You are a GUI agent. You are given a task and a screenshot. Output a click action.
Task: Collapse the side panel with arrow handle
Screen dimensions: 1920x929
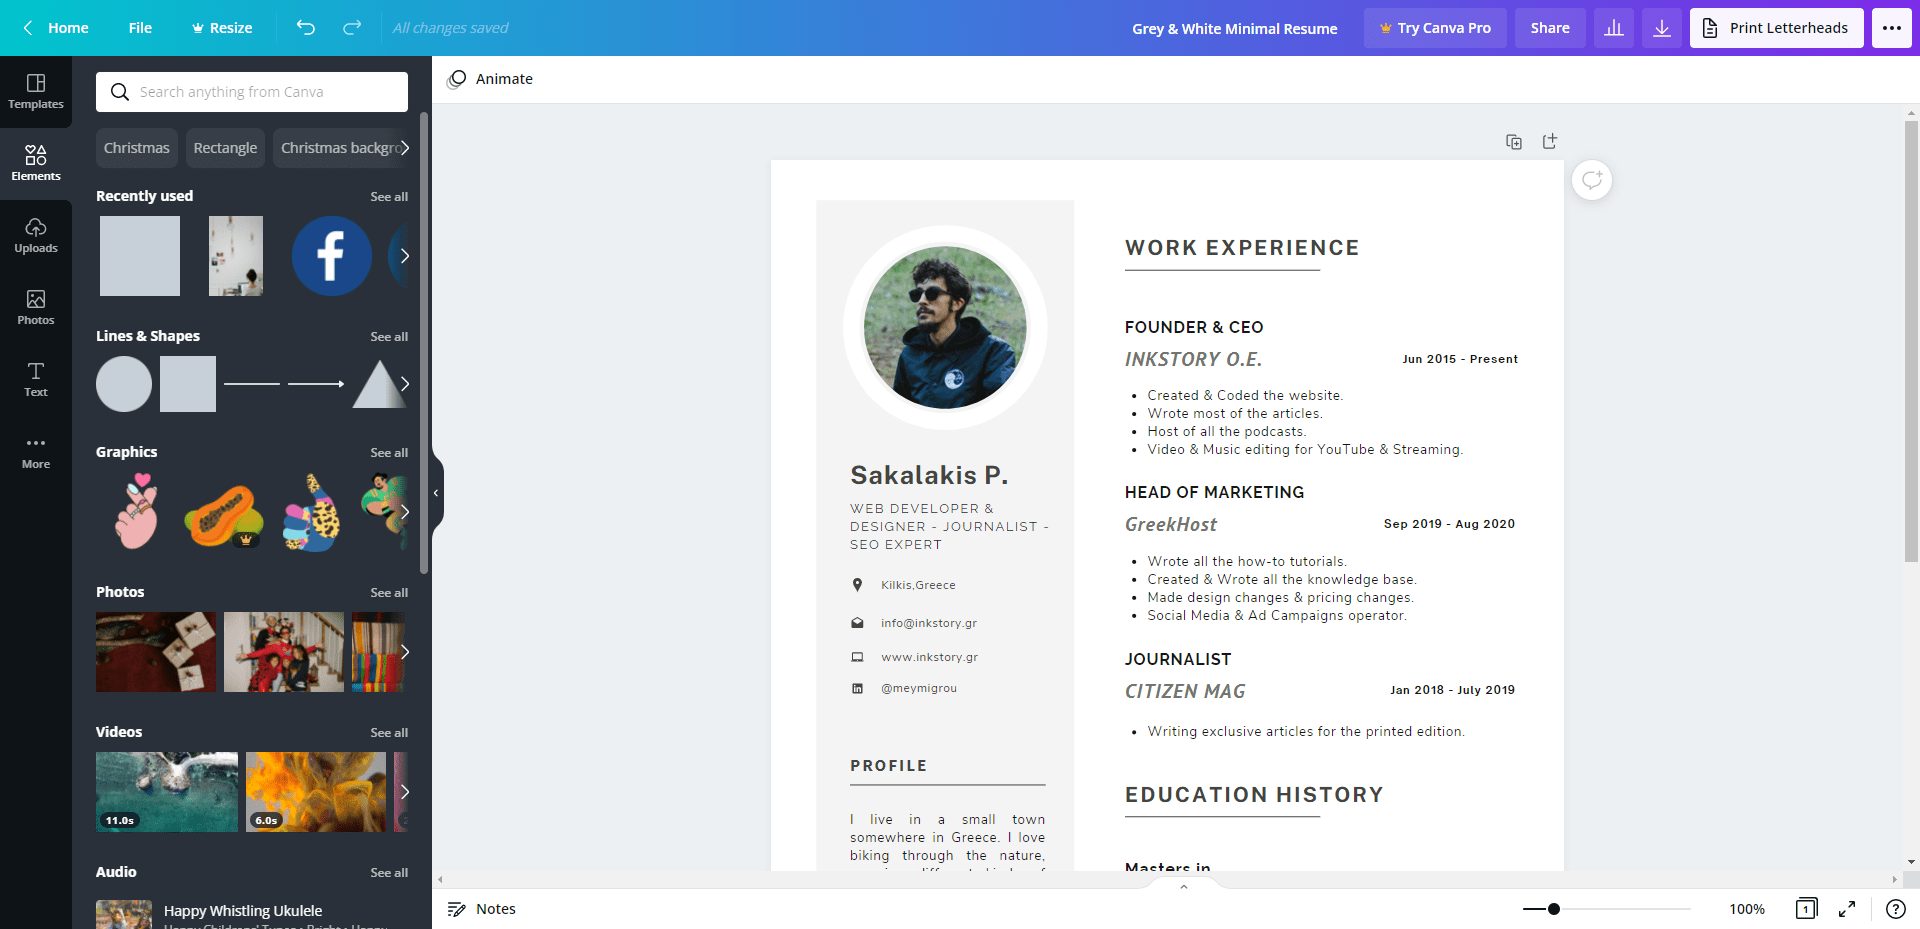click(x=436, y=493)
